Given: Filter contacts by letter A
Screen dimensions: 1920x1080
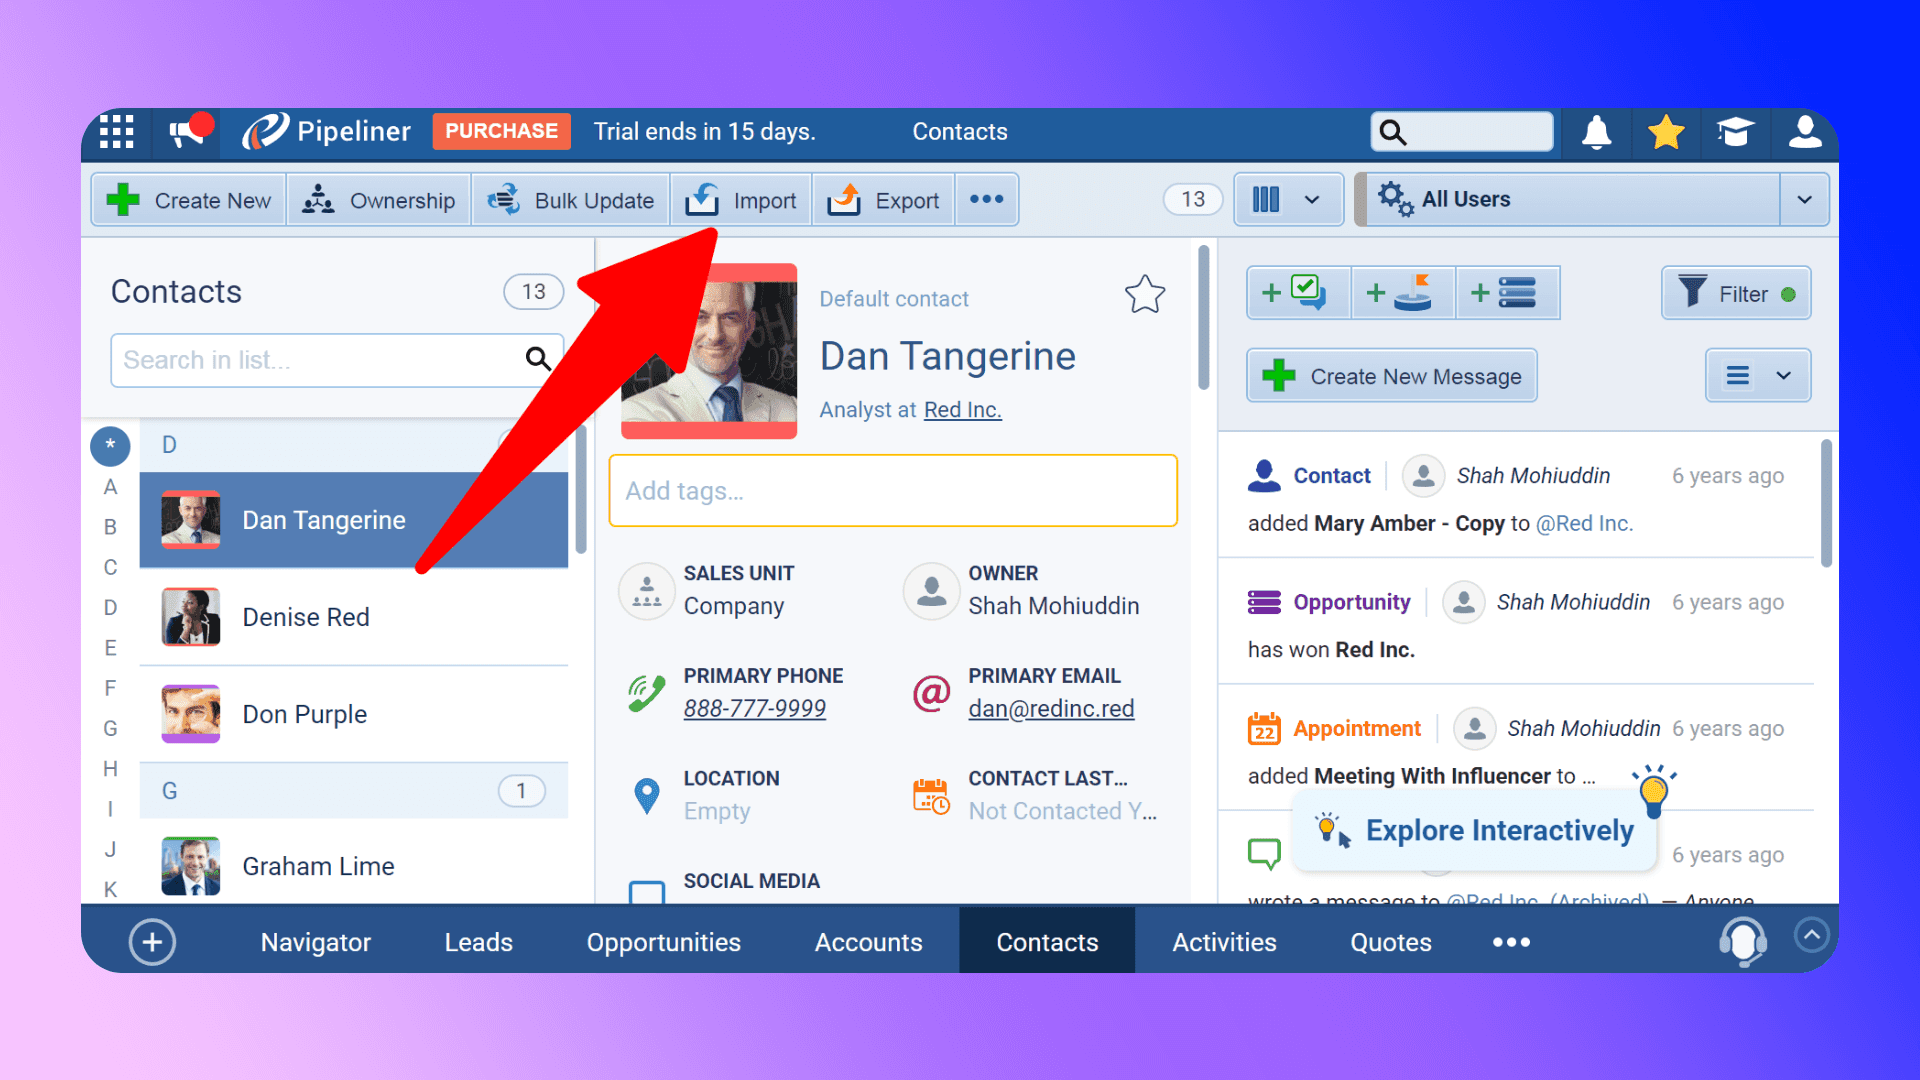Looking at the screenshot, I should (x=110, y=487).
